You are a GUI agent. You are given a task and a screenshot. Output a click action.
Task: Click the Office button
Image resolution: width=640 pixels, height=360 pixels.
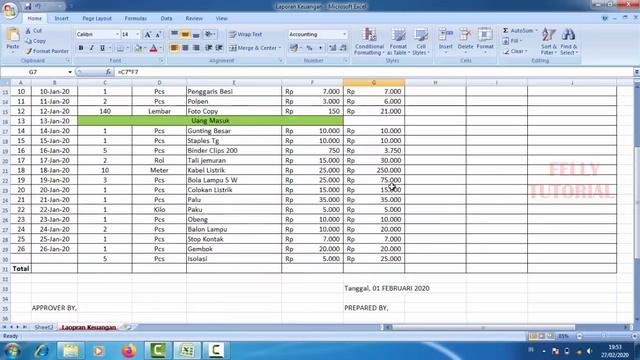9,9
